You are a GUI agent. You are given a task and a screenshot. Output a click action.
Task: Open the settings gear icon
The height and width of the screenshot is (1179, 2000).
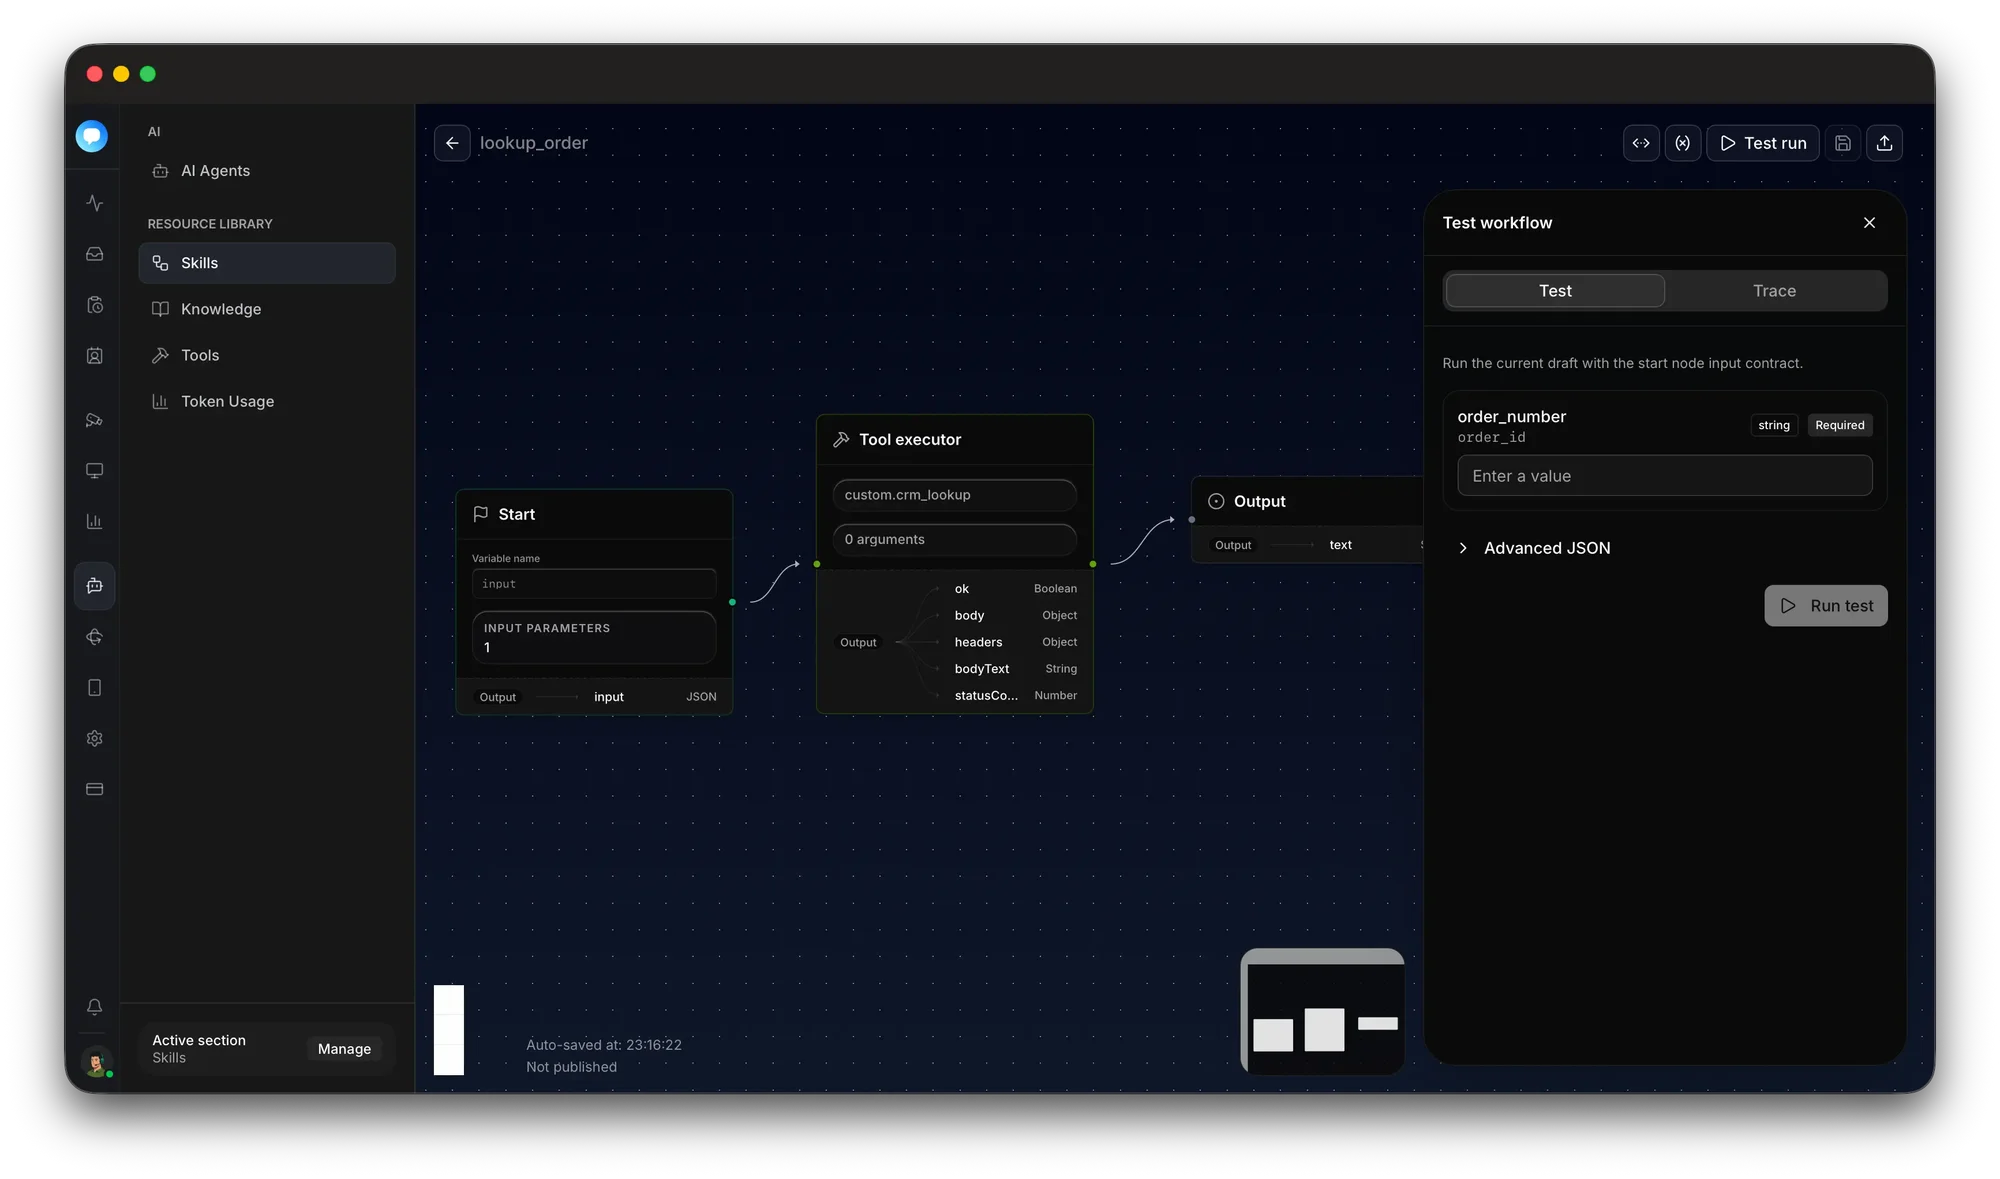click(95, 738)
